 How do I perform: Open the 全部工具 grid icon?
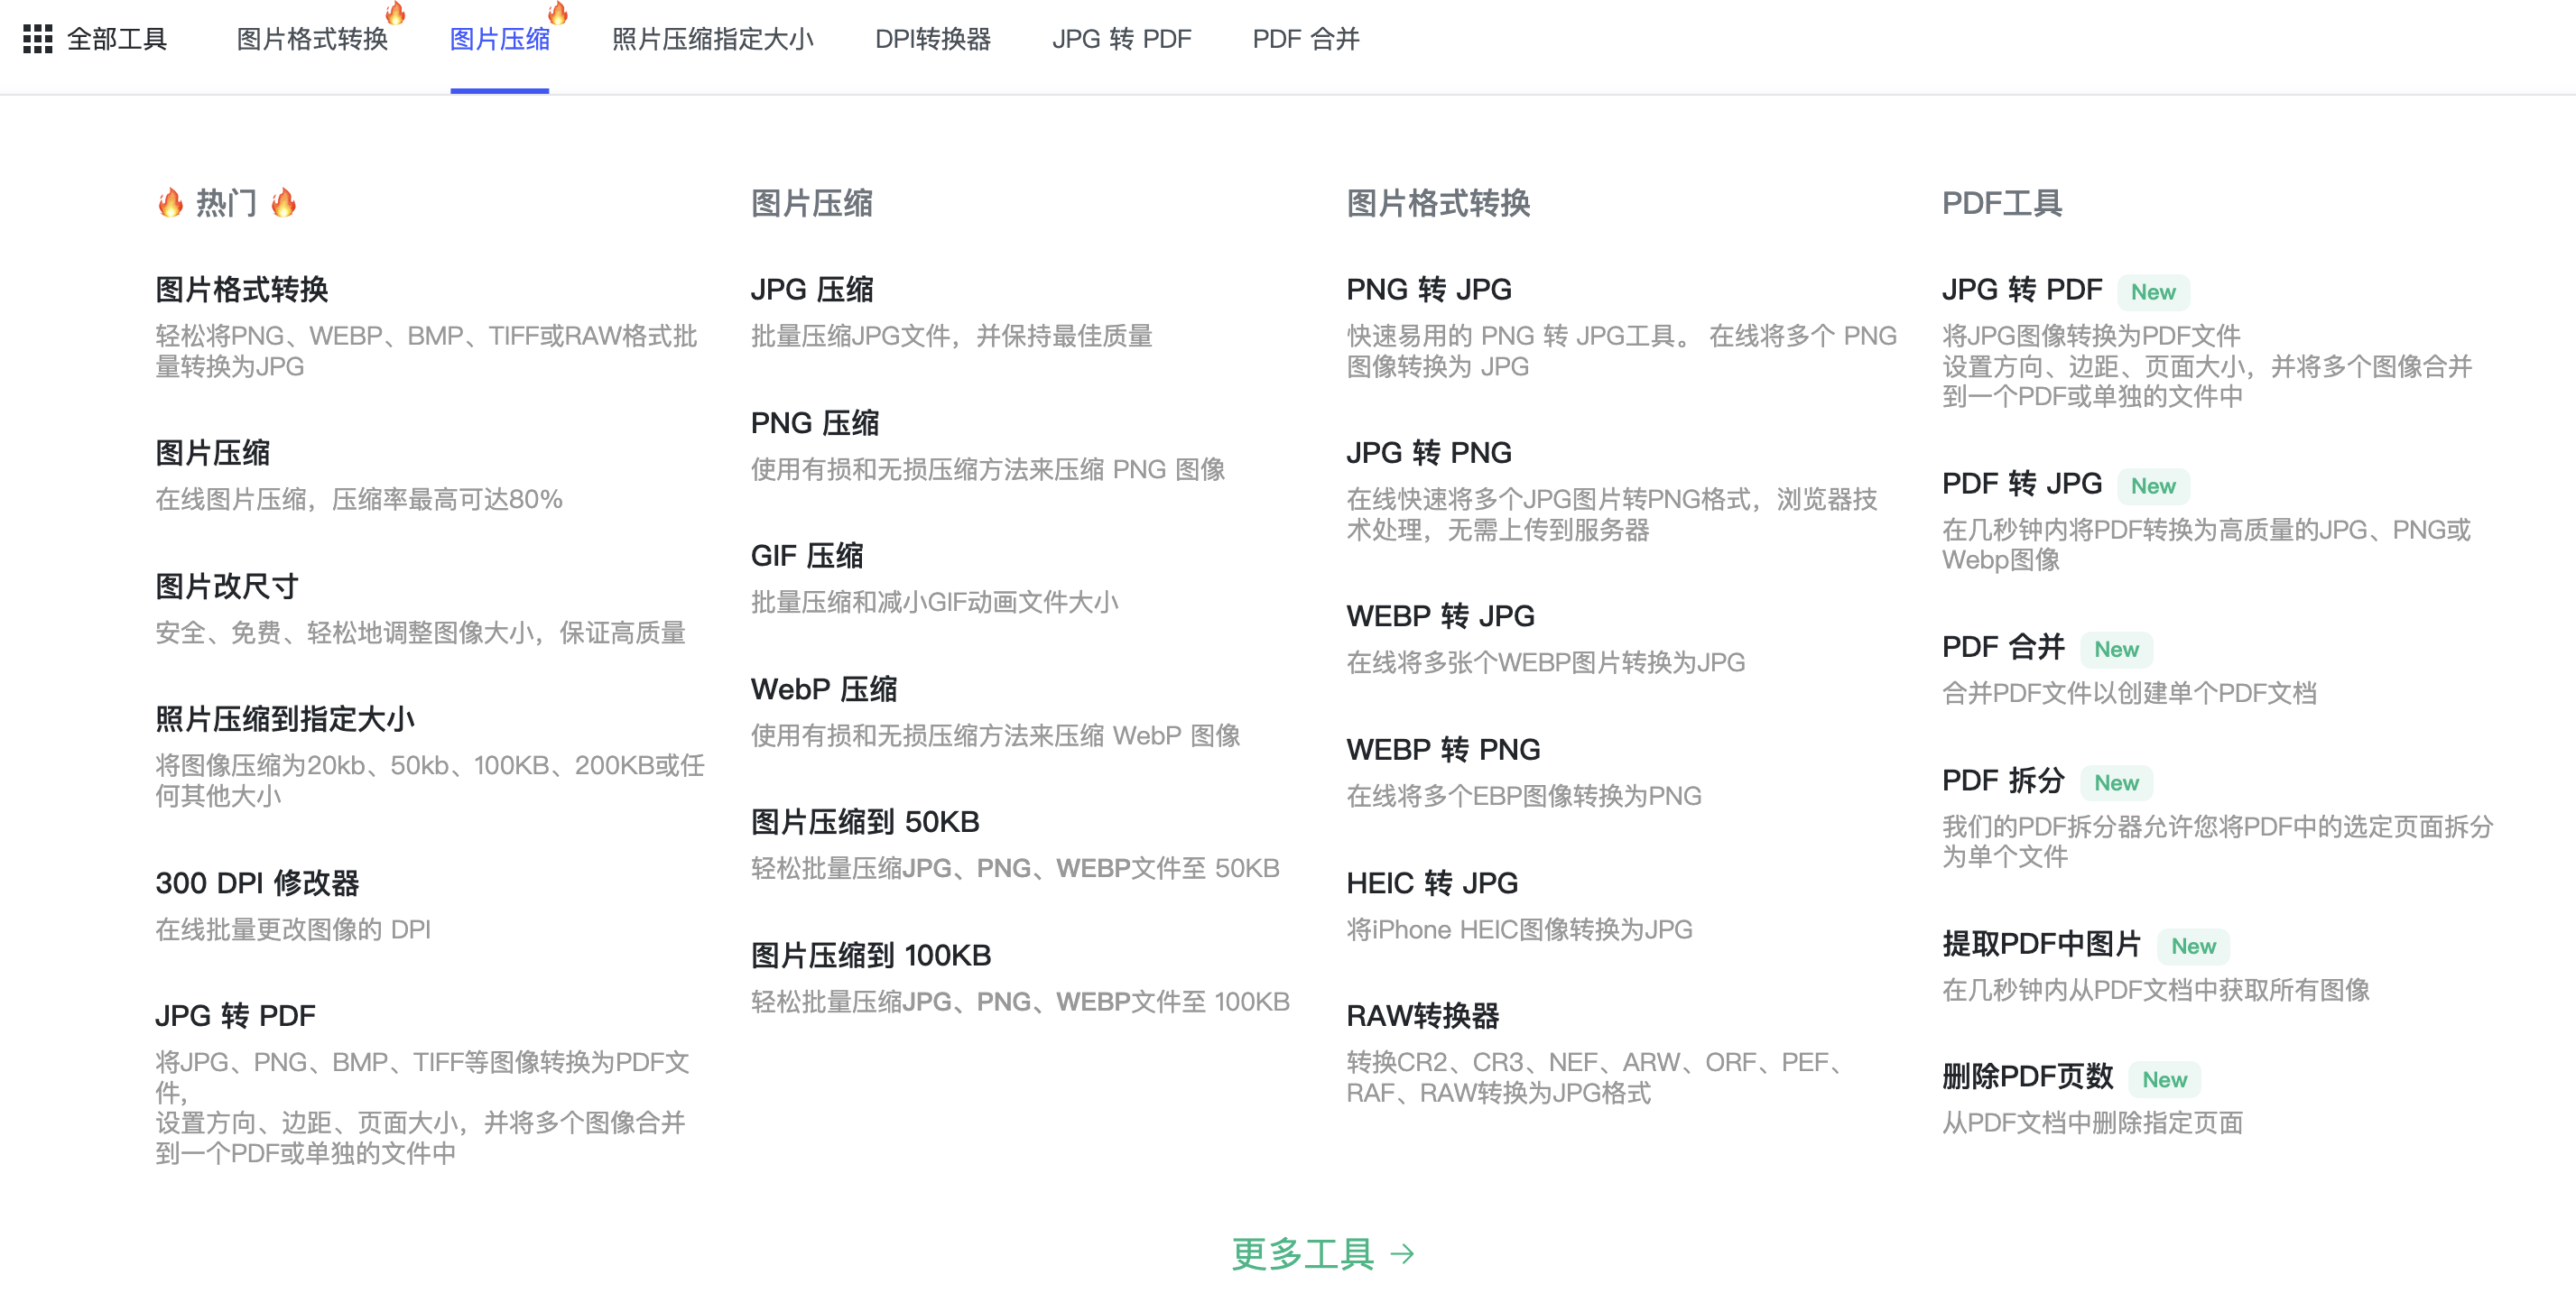pyautogui.click(x=37, y=39)
